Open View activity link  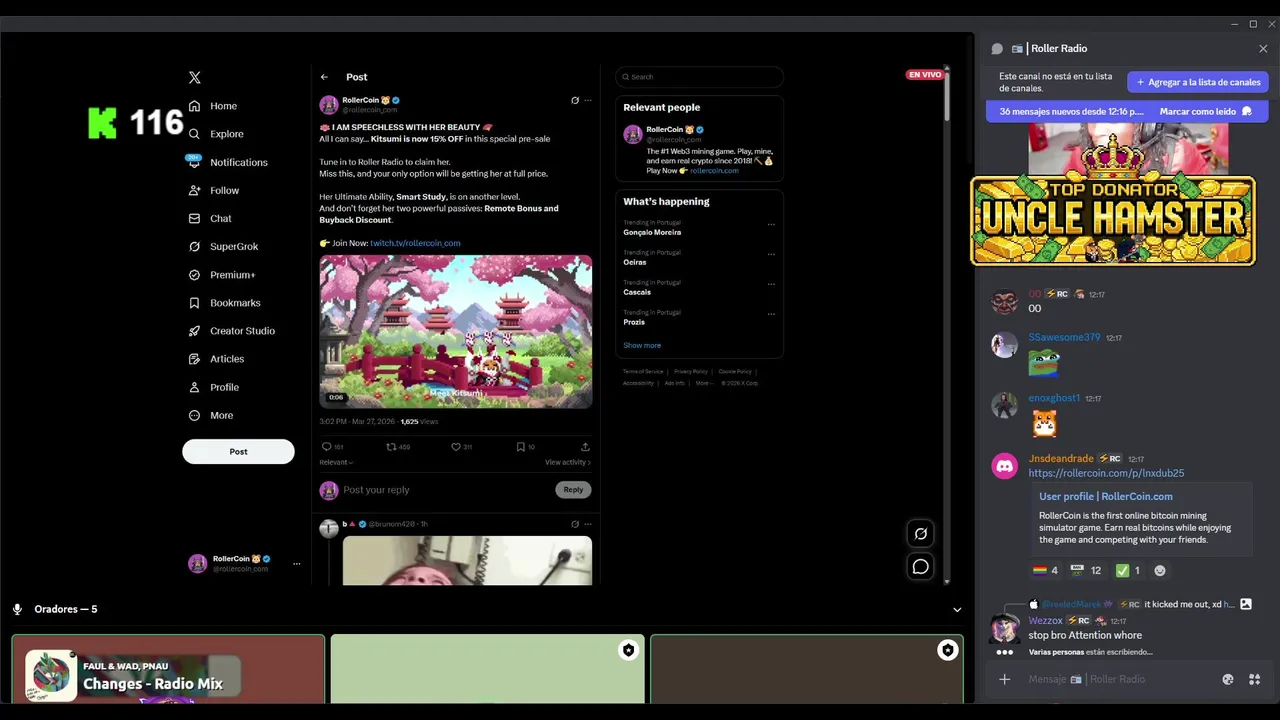[x=568, y=462]
